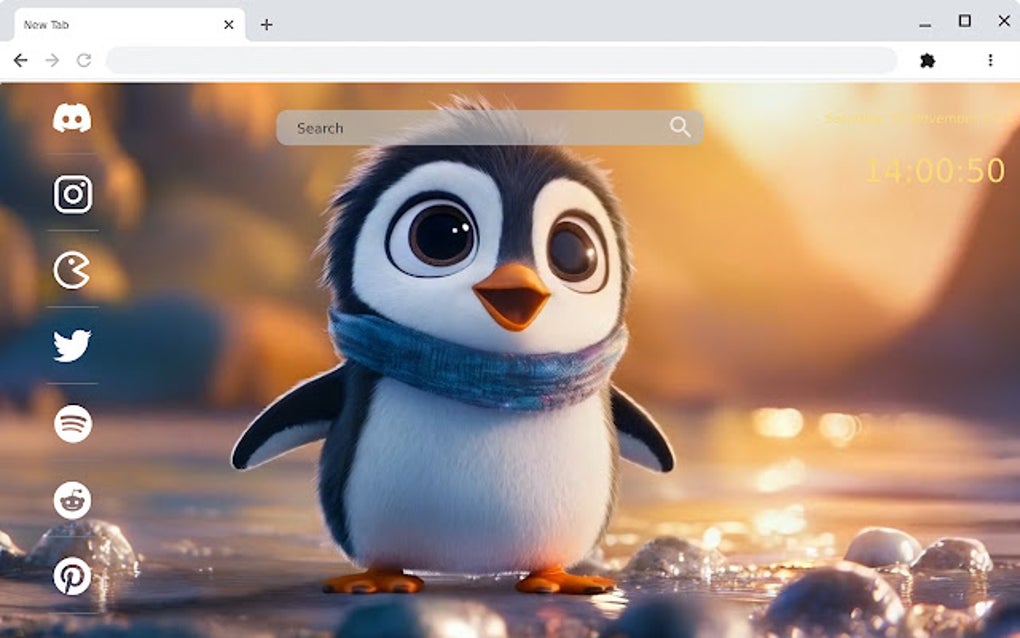Open the Spotify shortcut
1020x638 pixels.
coord(71,423)
